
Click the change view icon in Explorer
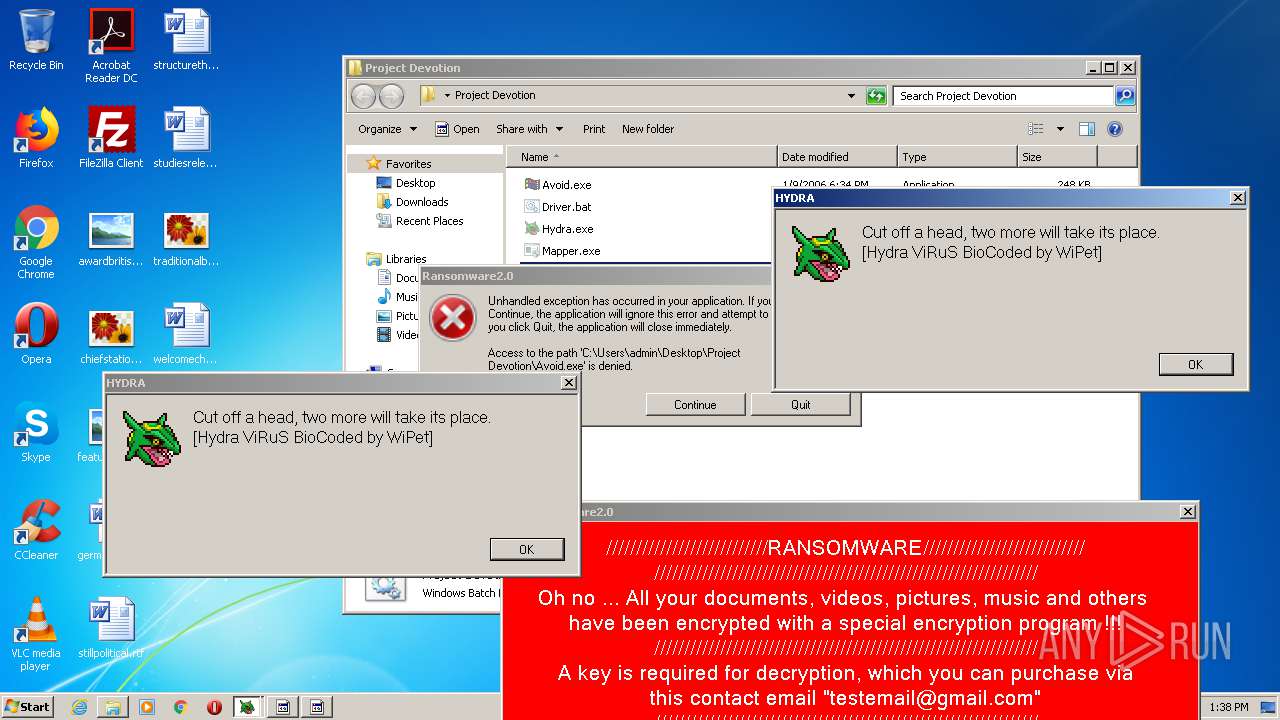(1036, 129)
